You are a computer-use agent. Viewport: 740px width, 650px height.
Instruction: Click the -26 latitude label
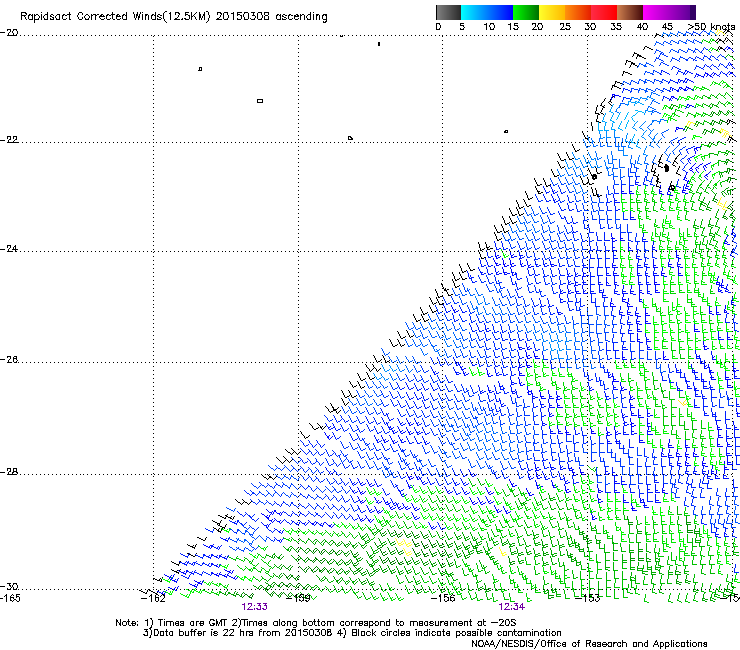pos(9,360)
